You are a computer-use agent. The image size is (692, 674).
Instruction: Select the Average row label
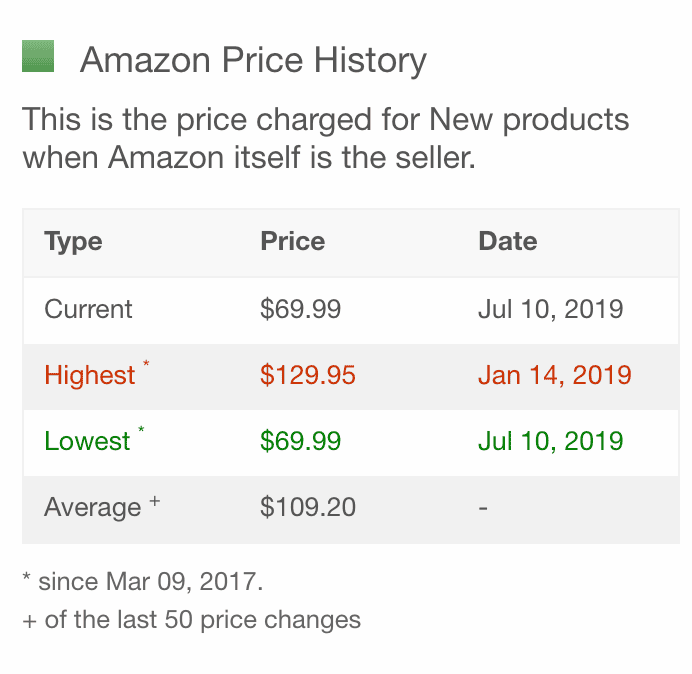[93, 507]
